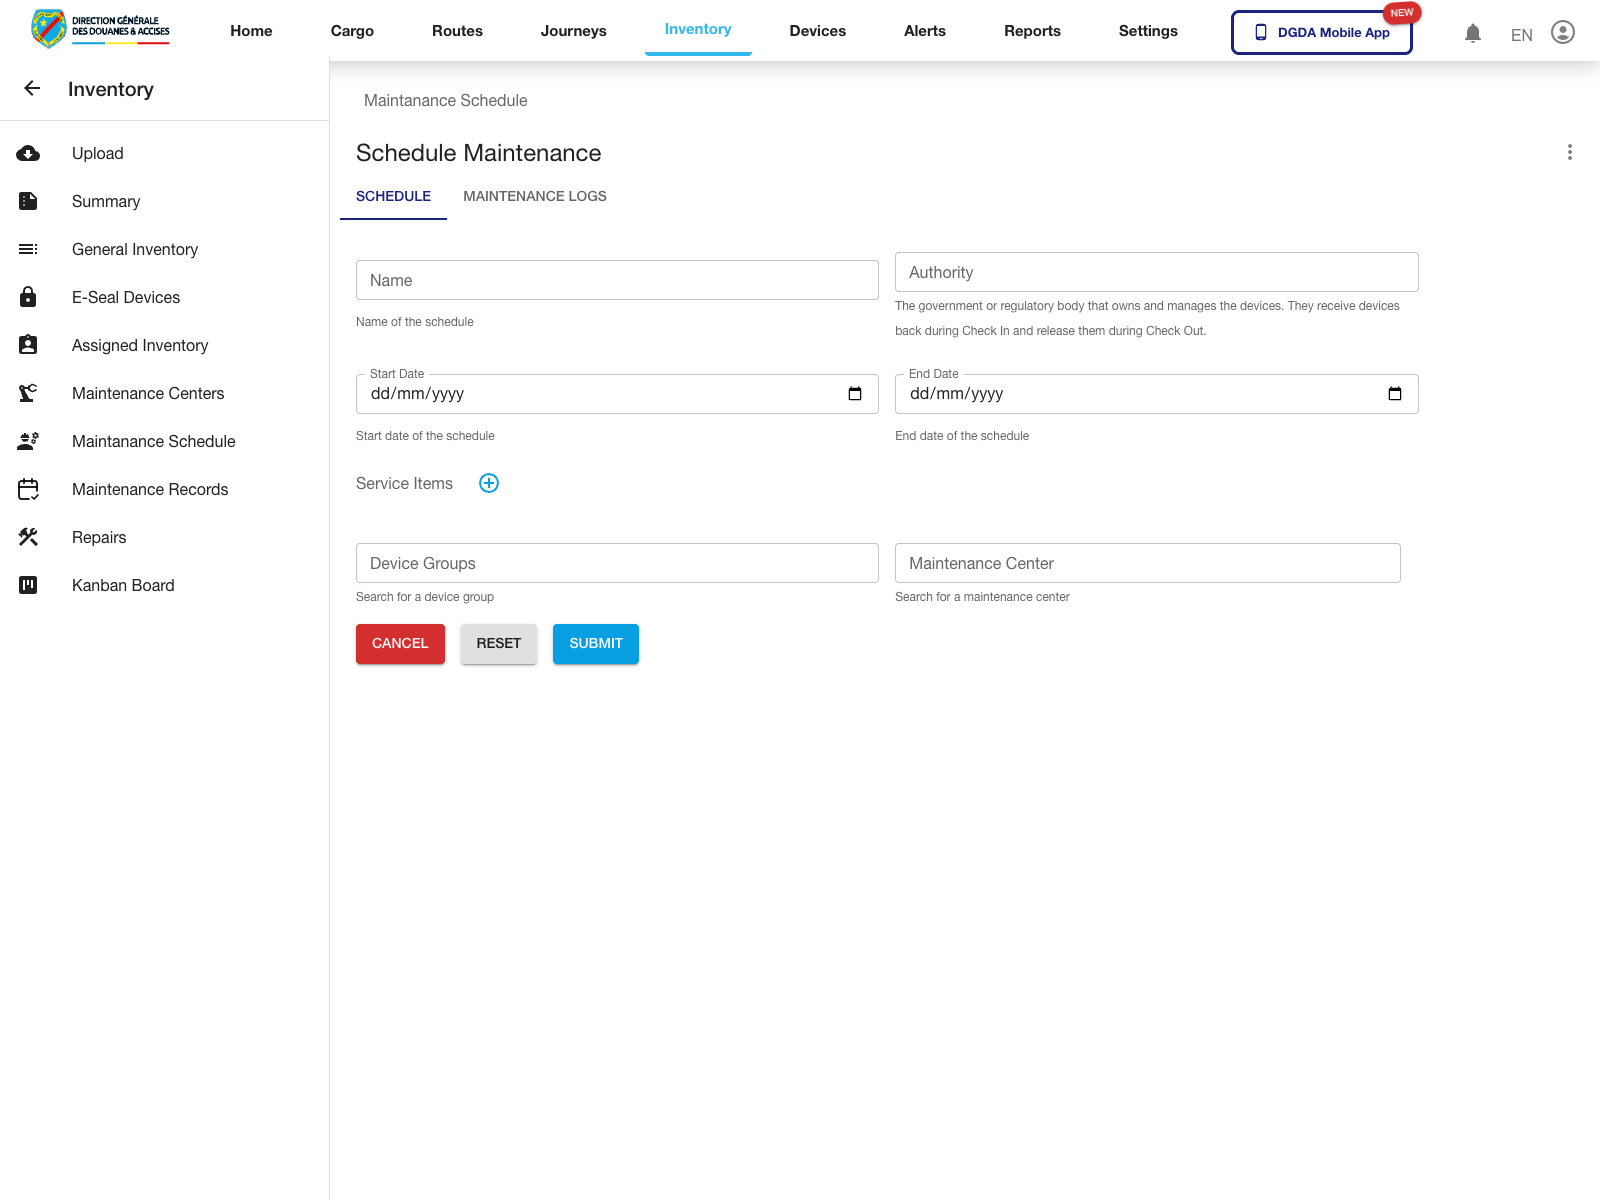Viewport: 1600px width, 1200px height.
Task: Submit the maintenance schedule form
Action: [595, 643]
